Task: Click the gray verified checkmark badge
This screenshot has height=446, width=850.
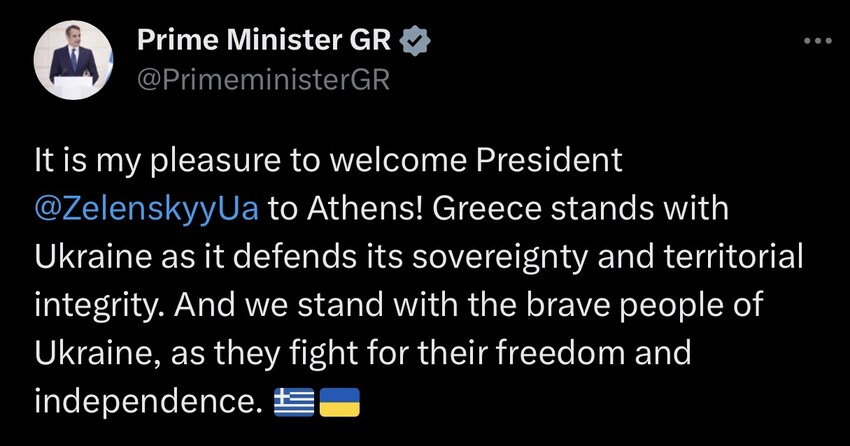Action: [415, 41]
